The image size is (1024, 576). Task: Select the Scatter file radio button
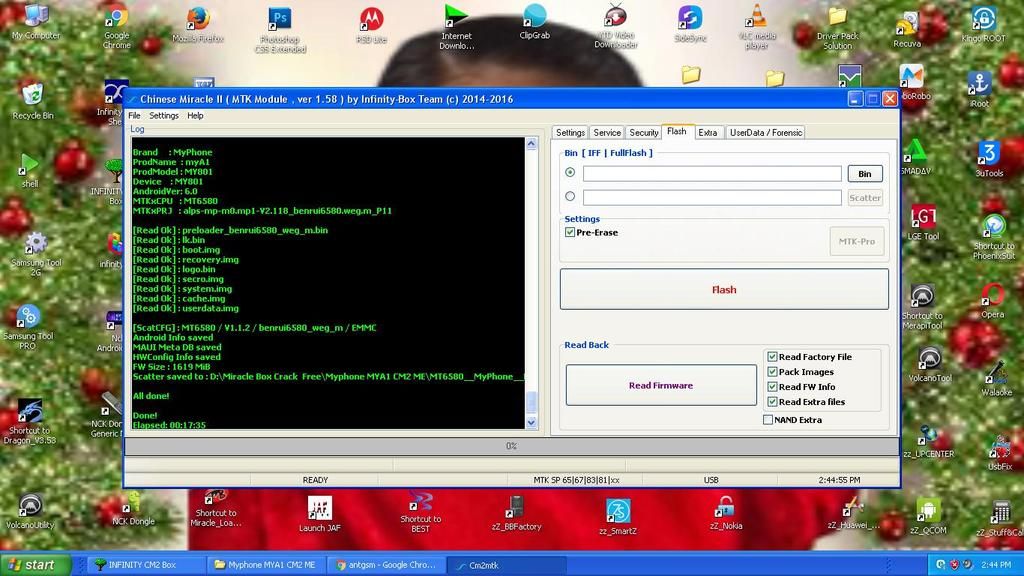[x=570, y=196]
